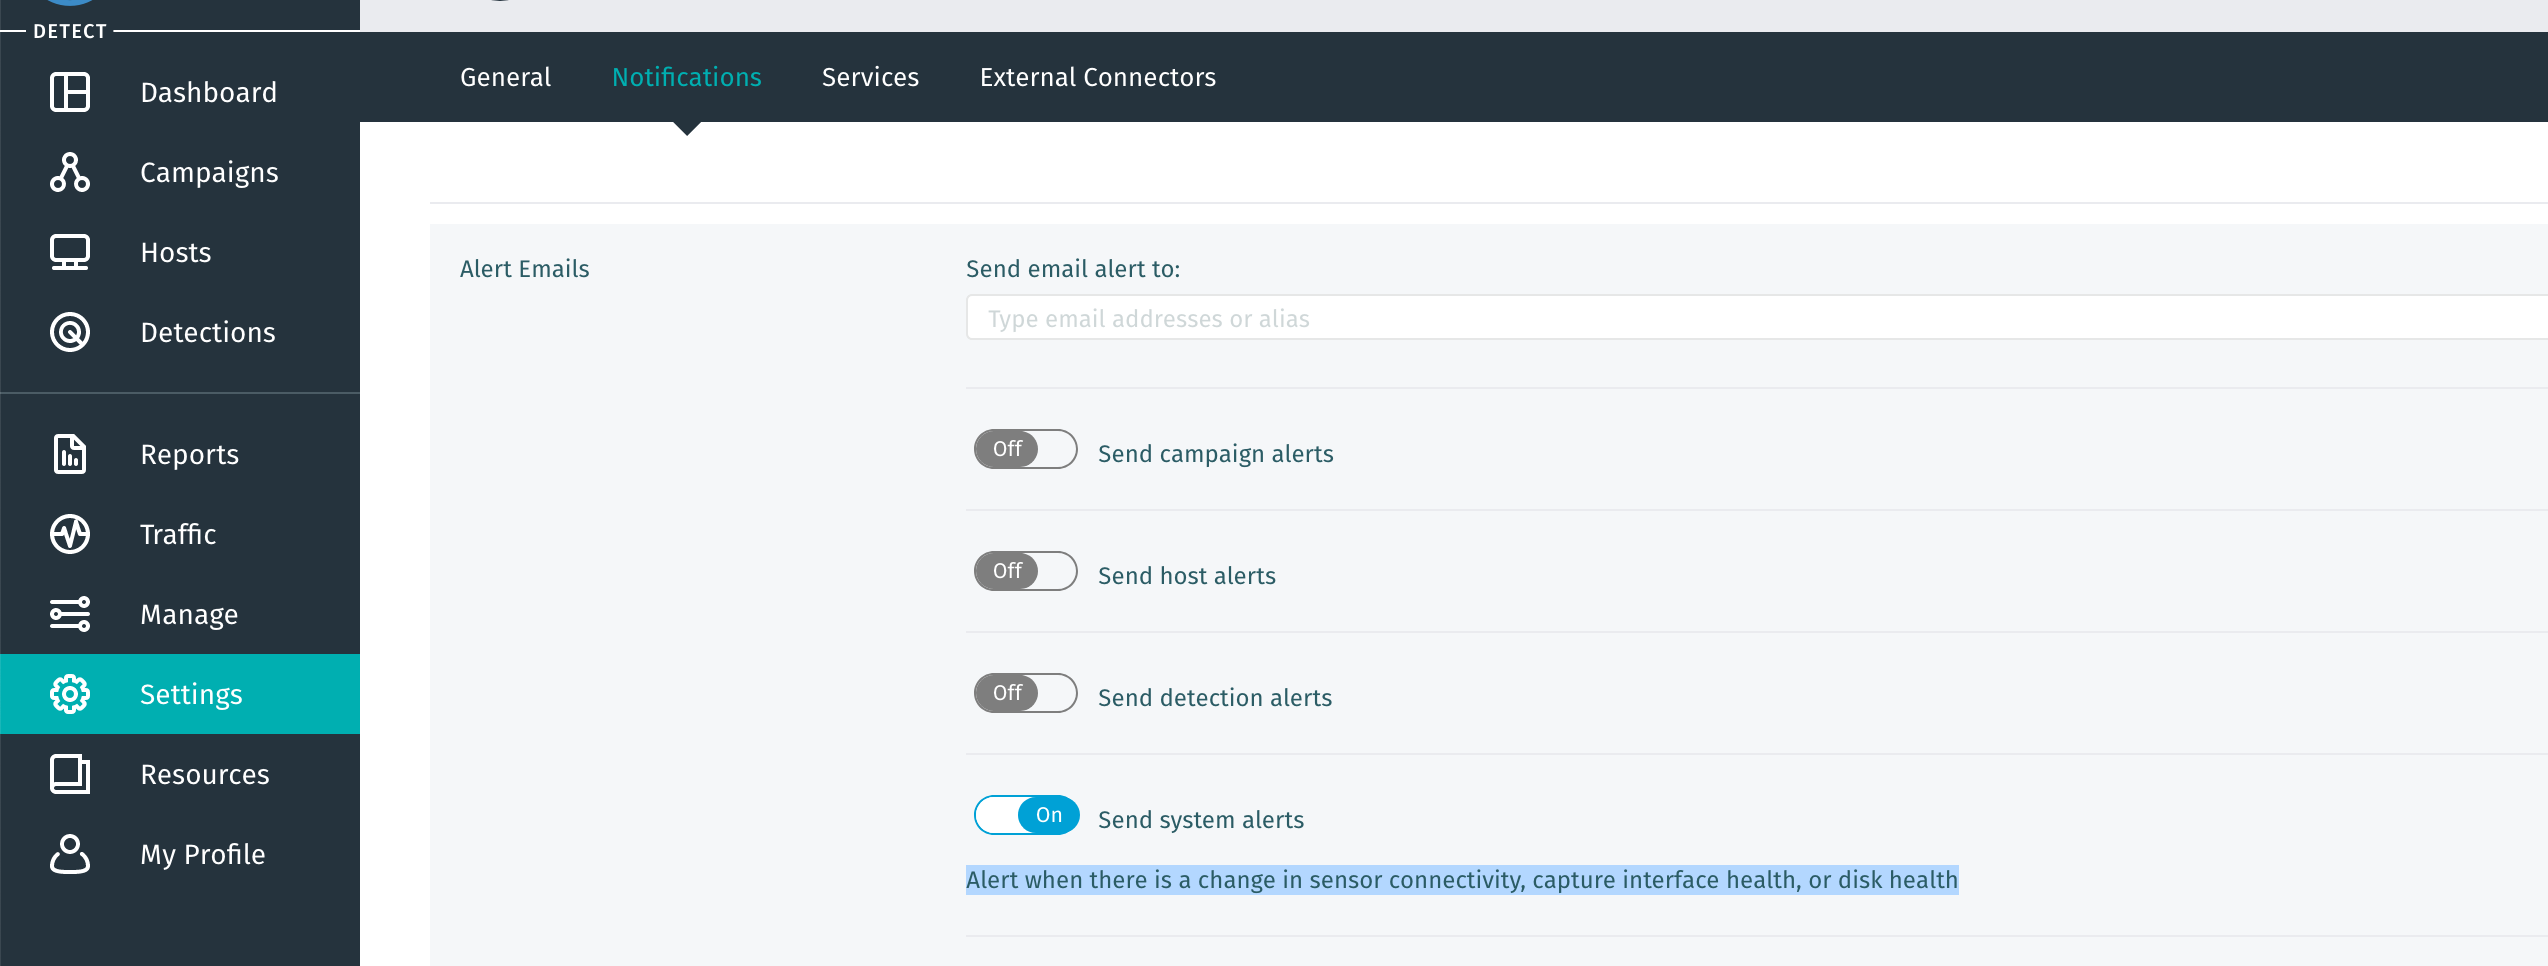Enable the Send campaign alerts toggle

[x=1025, y=450]
